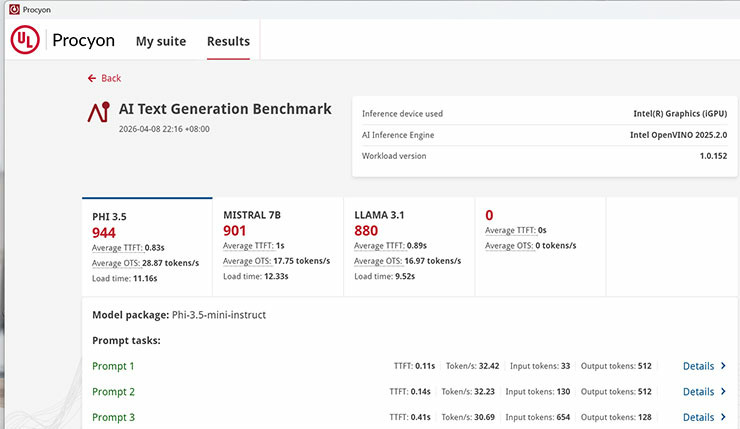Click the MISTRAL 7B score 901
Screen dimensions: 740x429
tap(235, 231)
